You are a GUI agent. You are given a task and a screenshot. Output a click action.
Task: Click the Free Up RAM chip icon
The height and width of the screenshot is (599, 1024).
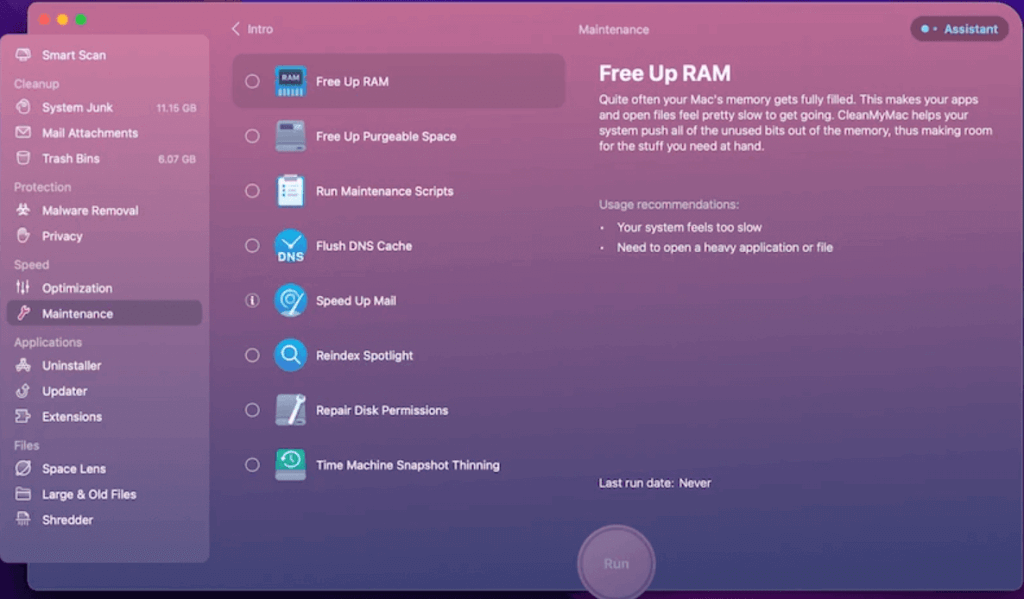tap(291, 81)
